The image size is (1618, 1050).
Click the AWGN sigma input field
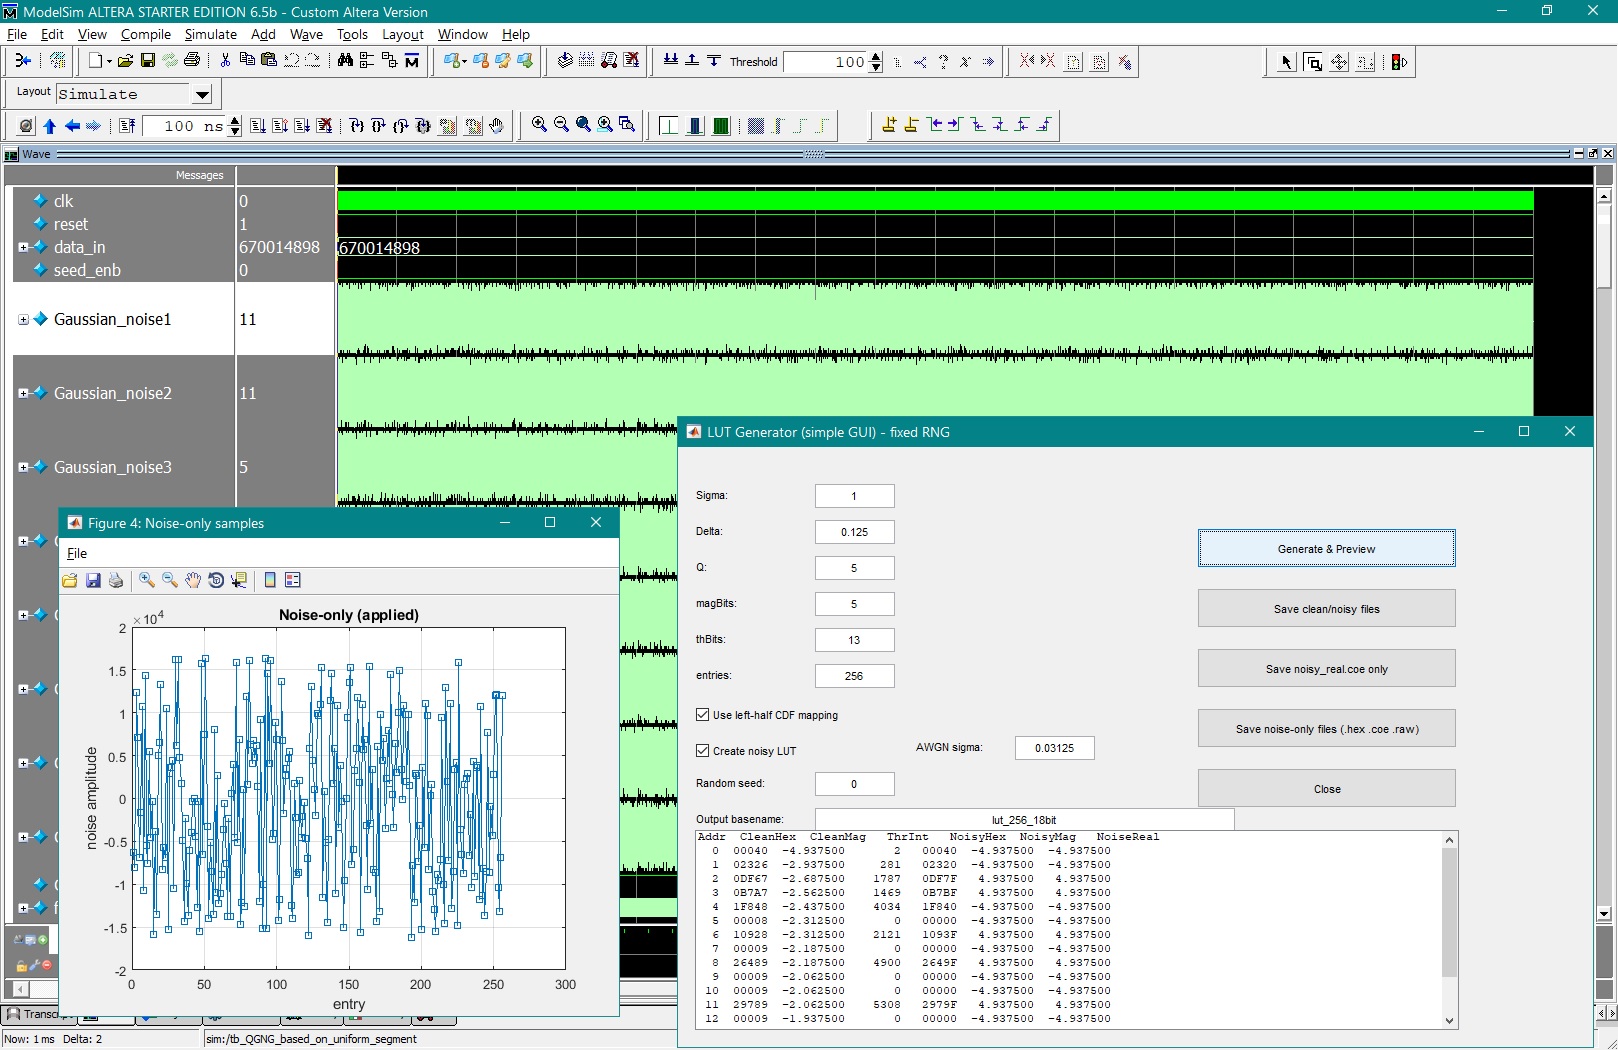pyautogui.click(x=1054, y=748)
